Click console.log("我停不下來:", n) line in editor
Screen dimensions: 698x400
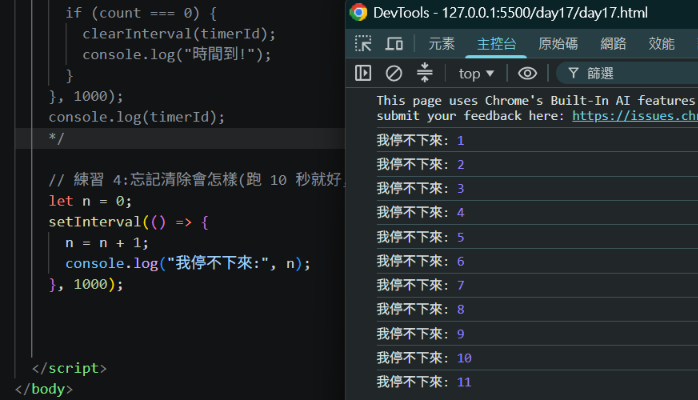click(187, 263)
